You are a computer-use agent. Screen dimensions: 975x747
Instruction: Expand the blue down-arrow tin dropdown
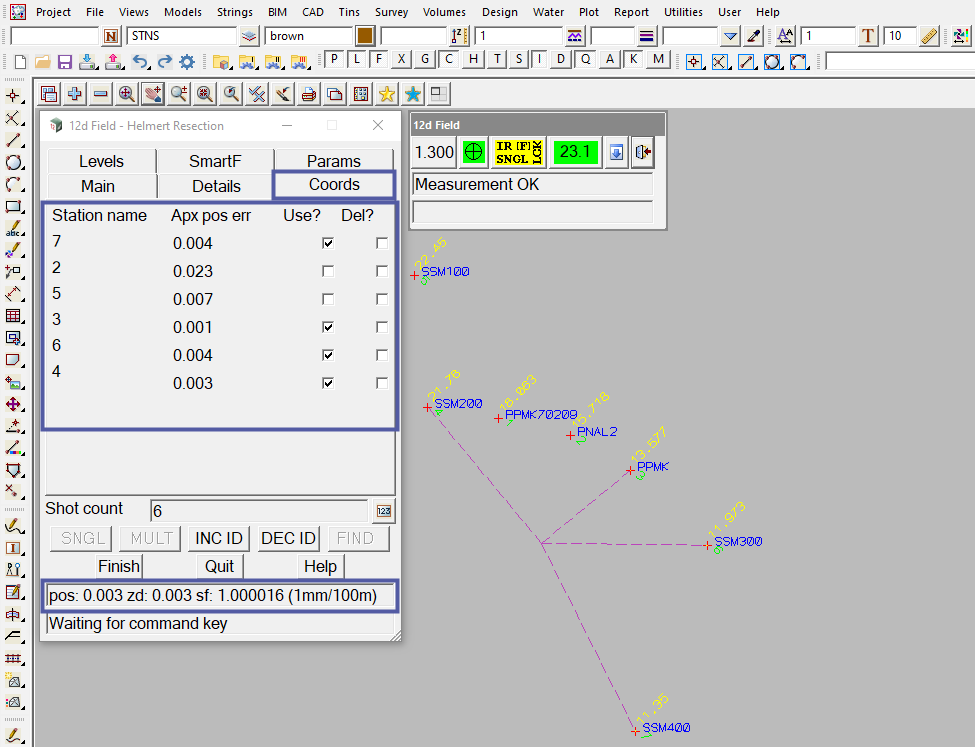731,36
